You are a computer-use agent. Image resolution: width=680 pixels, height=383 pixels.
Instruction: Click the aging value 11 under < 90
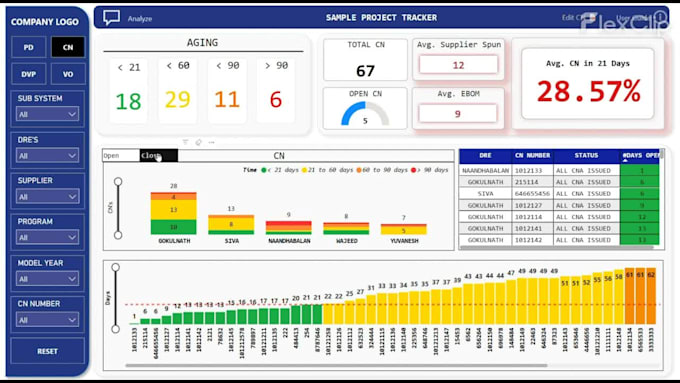[x=227, y=99]
